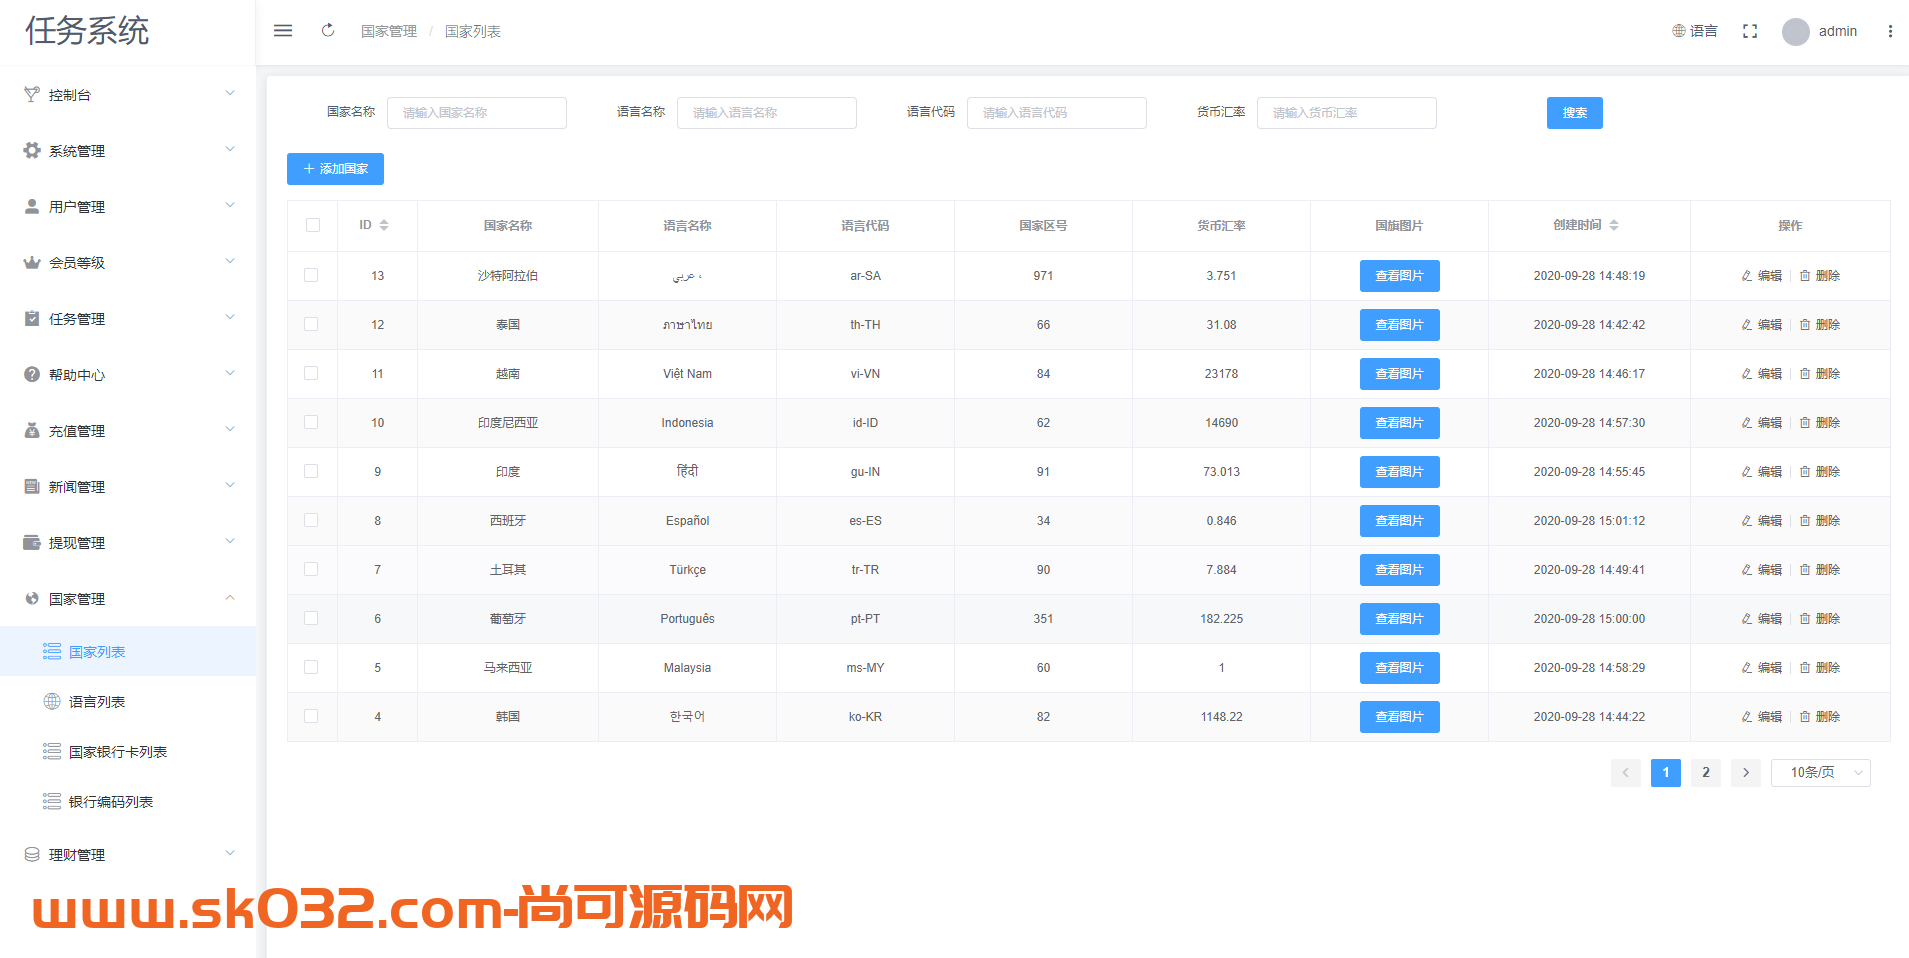Viewport: 1909px width, 958px height.
Task: View flag image for 韩国
Action: coord(1399,717)
